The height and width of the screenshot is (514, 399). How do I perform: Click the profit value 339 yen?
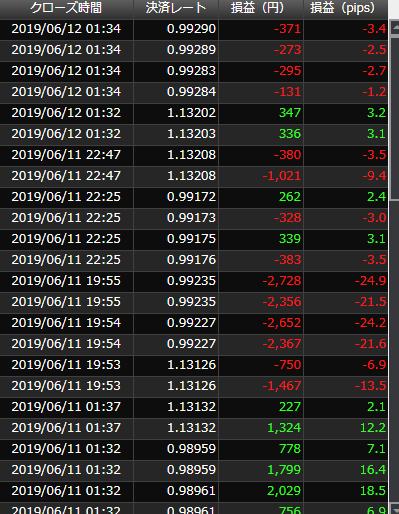[290, 239]
